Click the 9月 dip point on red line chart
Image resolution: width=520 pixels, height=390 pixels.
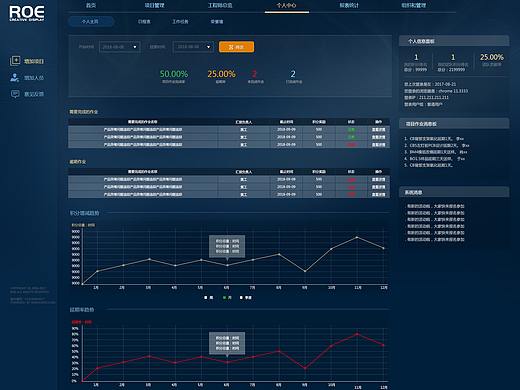[x=305, y=368]
